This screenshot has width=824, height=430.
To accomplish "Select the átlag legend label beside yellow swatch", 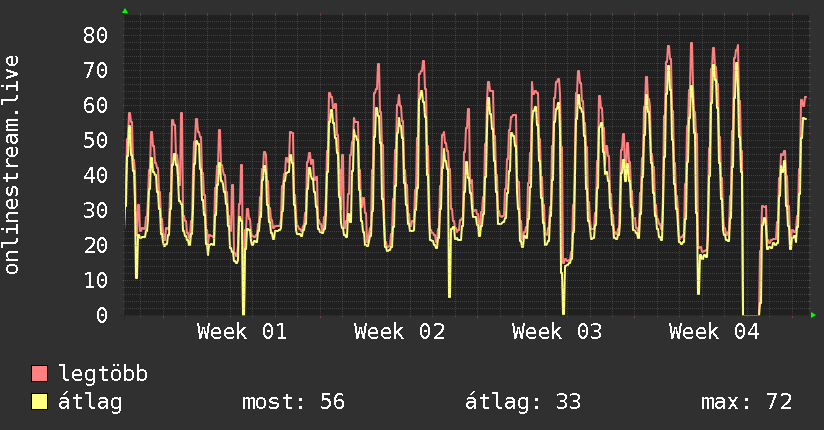I will pyautogui.click(x=90, y=402).
